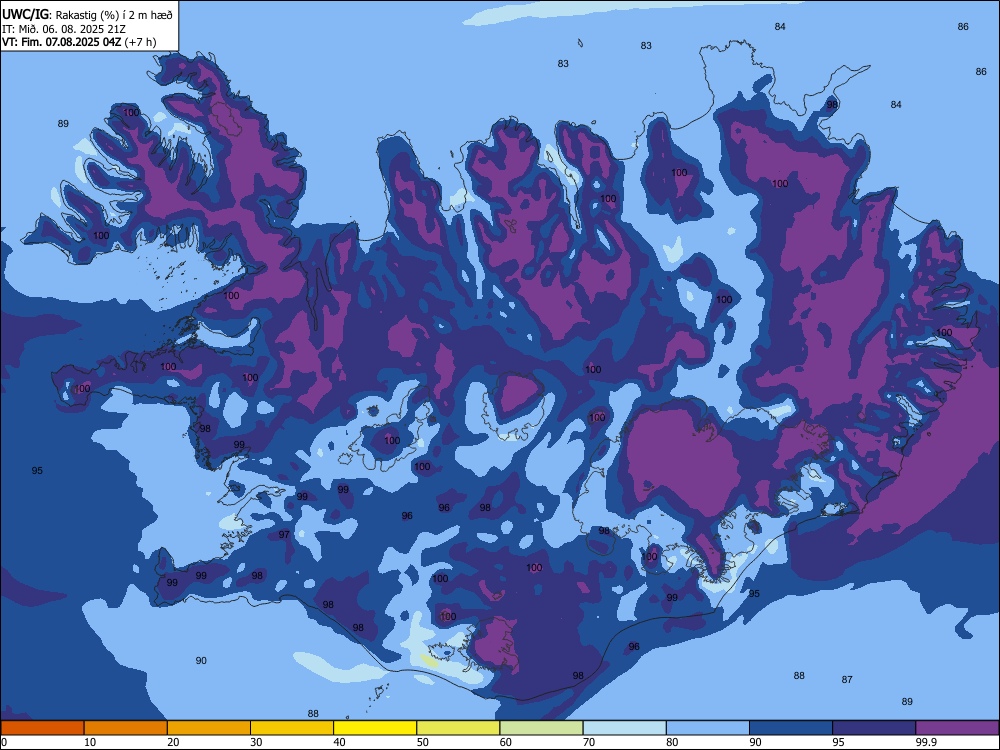Image resolution: width=1000 pixels, height=750 pixels.
Task: Click the legend tick label '10'
Action: click(90, 742)
